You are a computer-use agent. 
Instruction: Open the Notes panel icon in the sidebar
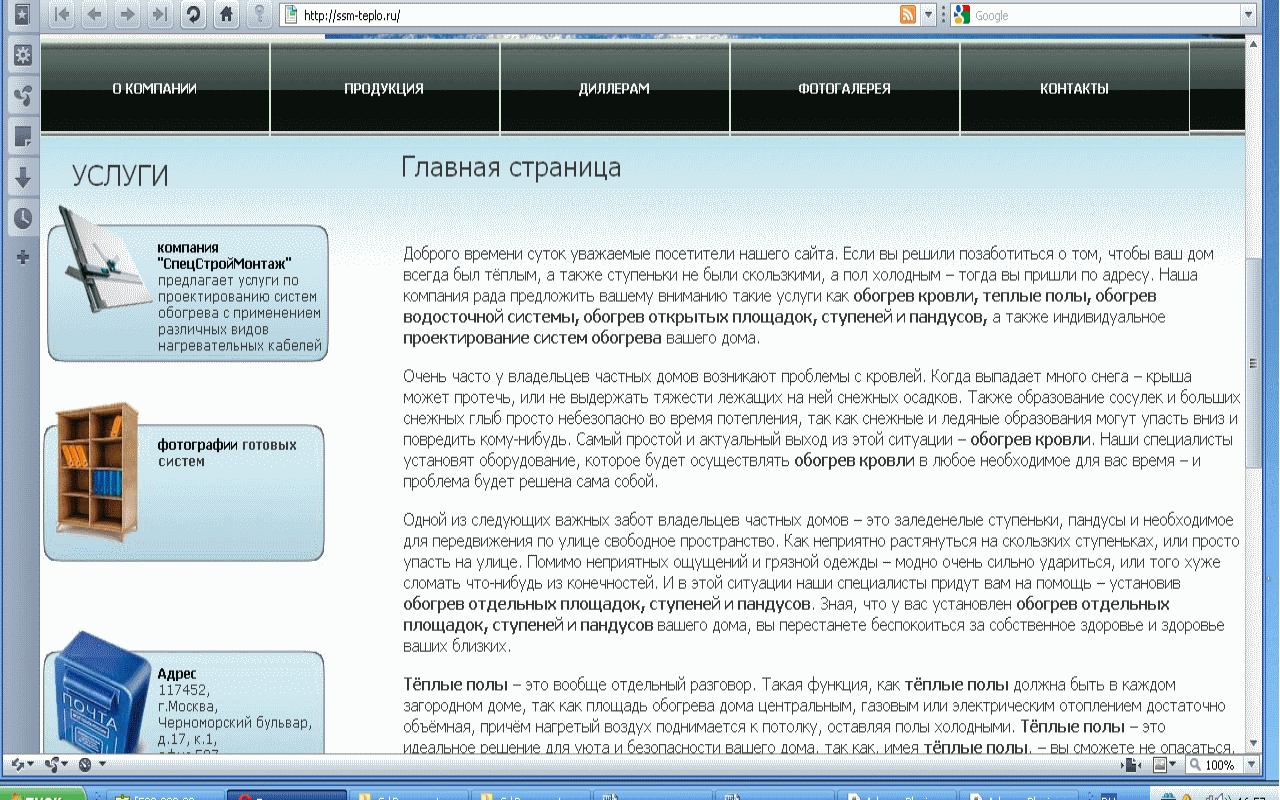[x=22, y=136]
